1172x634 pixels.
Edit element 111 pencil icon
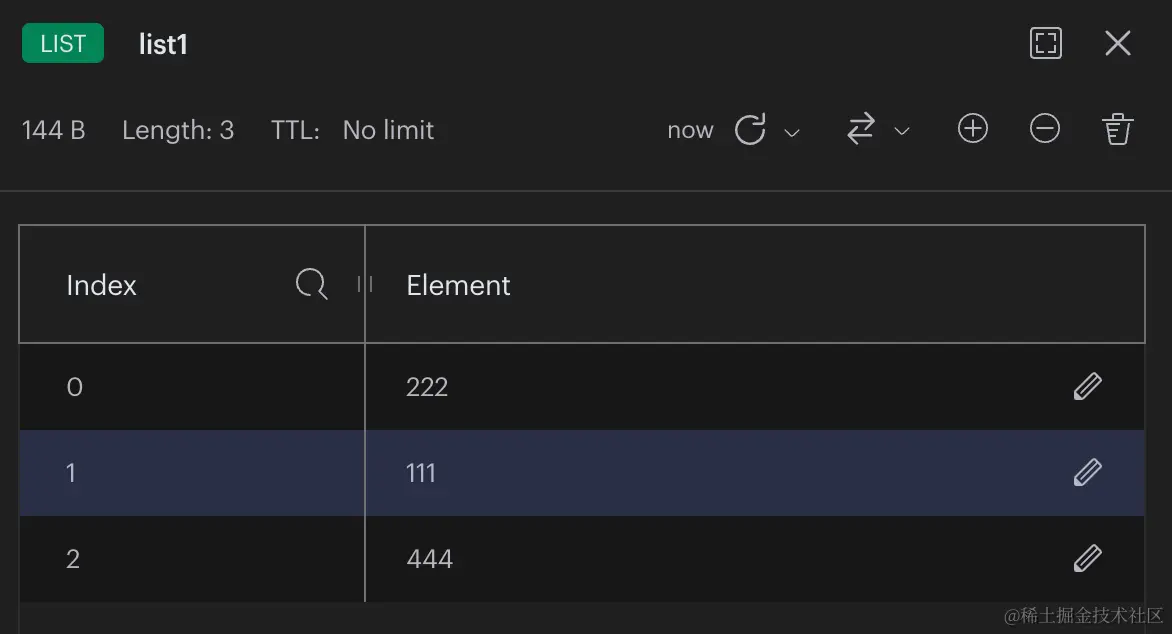tap(1088, 473)
